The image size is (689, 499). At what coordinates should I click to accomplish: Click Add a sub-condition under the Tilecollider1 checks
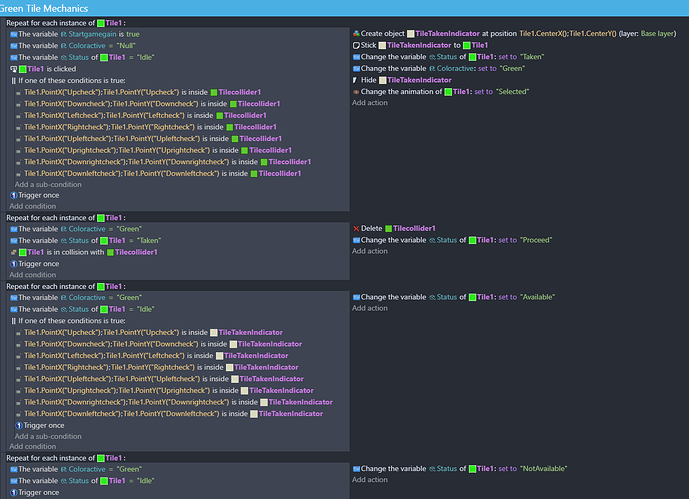pos(48,184)
